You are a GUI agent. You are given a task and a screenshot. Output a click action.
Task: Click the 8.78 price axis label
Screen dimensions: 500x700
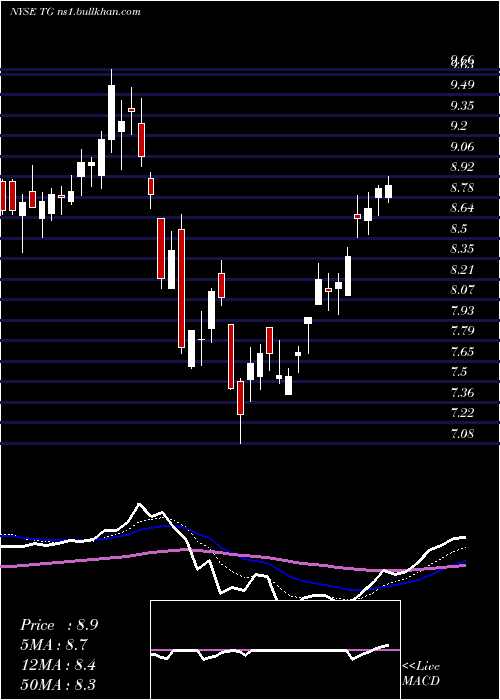click(462, 188)
